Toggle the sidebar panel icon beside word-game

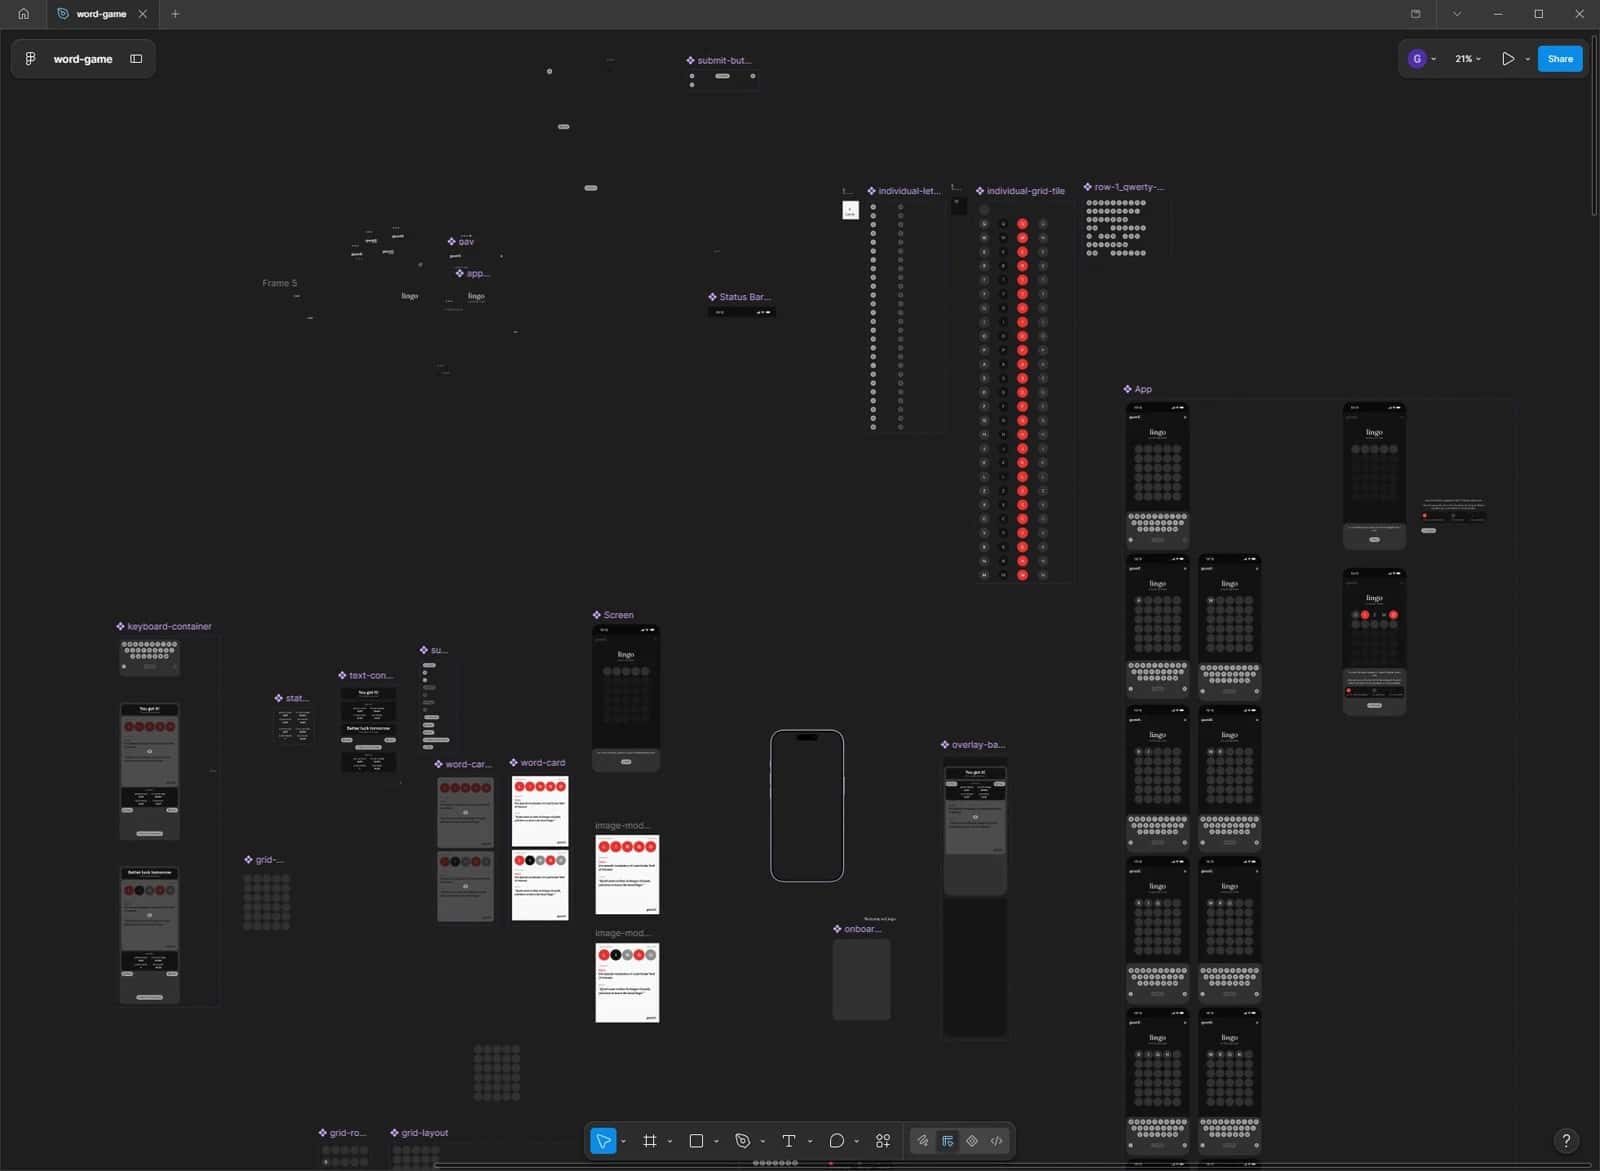[136, 59]
